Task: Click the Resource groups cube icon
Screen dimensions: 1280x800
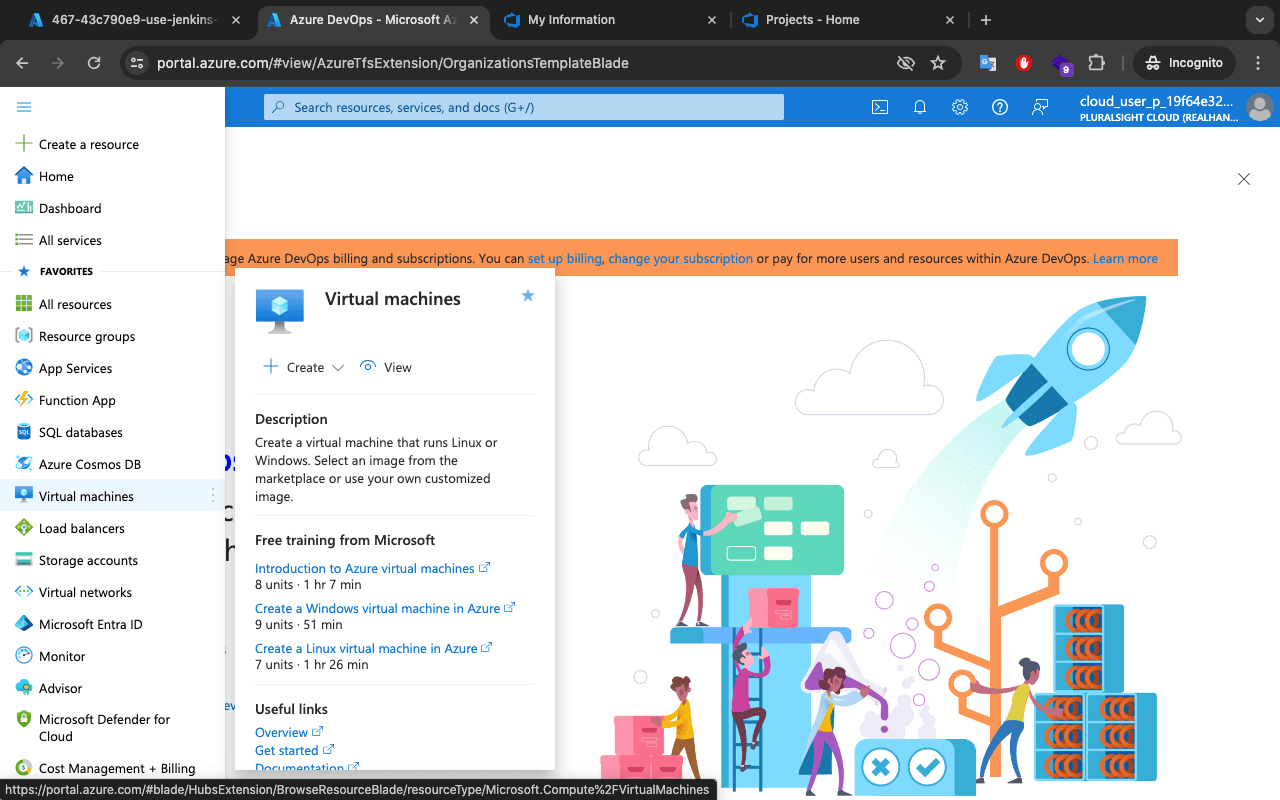Action: [24, 336]
